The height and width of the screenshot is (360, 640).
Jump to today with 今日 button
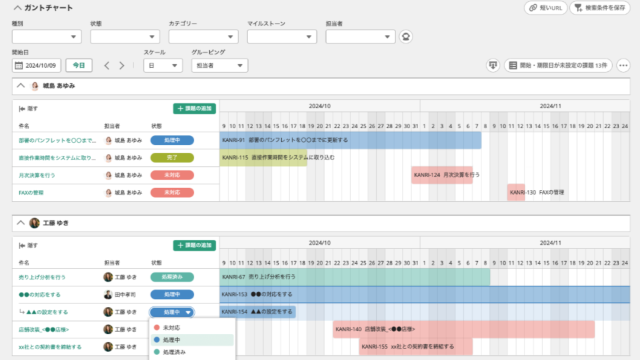(x=79, y=65)
